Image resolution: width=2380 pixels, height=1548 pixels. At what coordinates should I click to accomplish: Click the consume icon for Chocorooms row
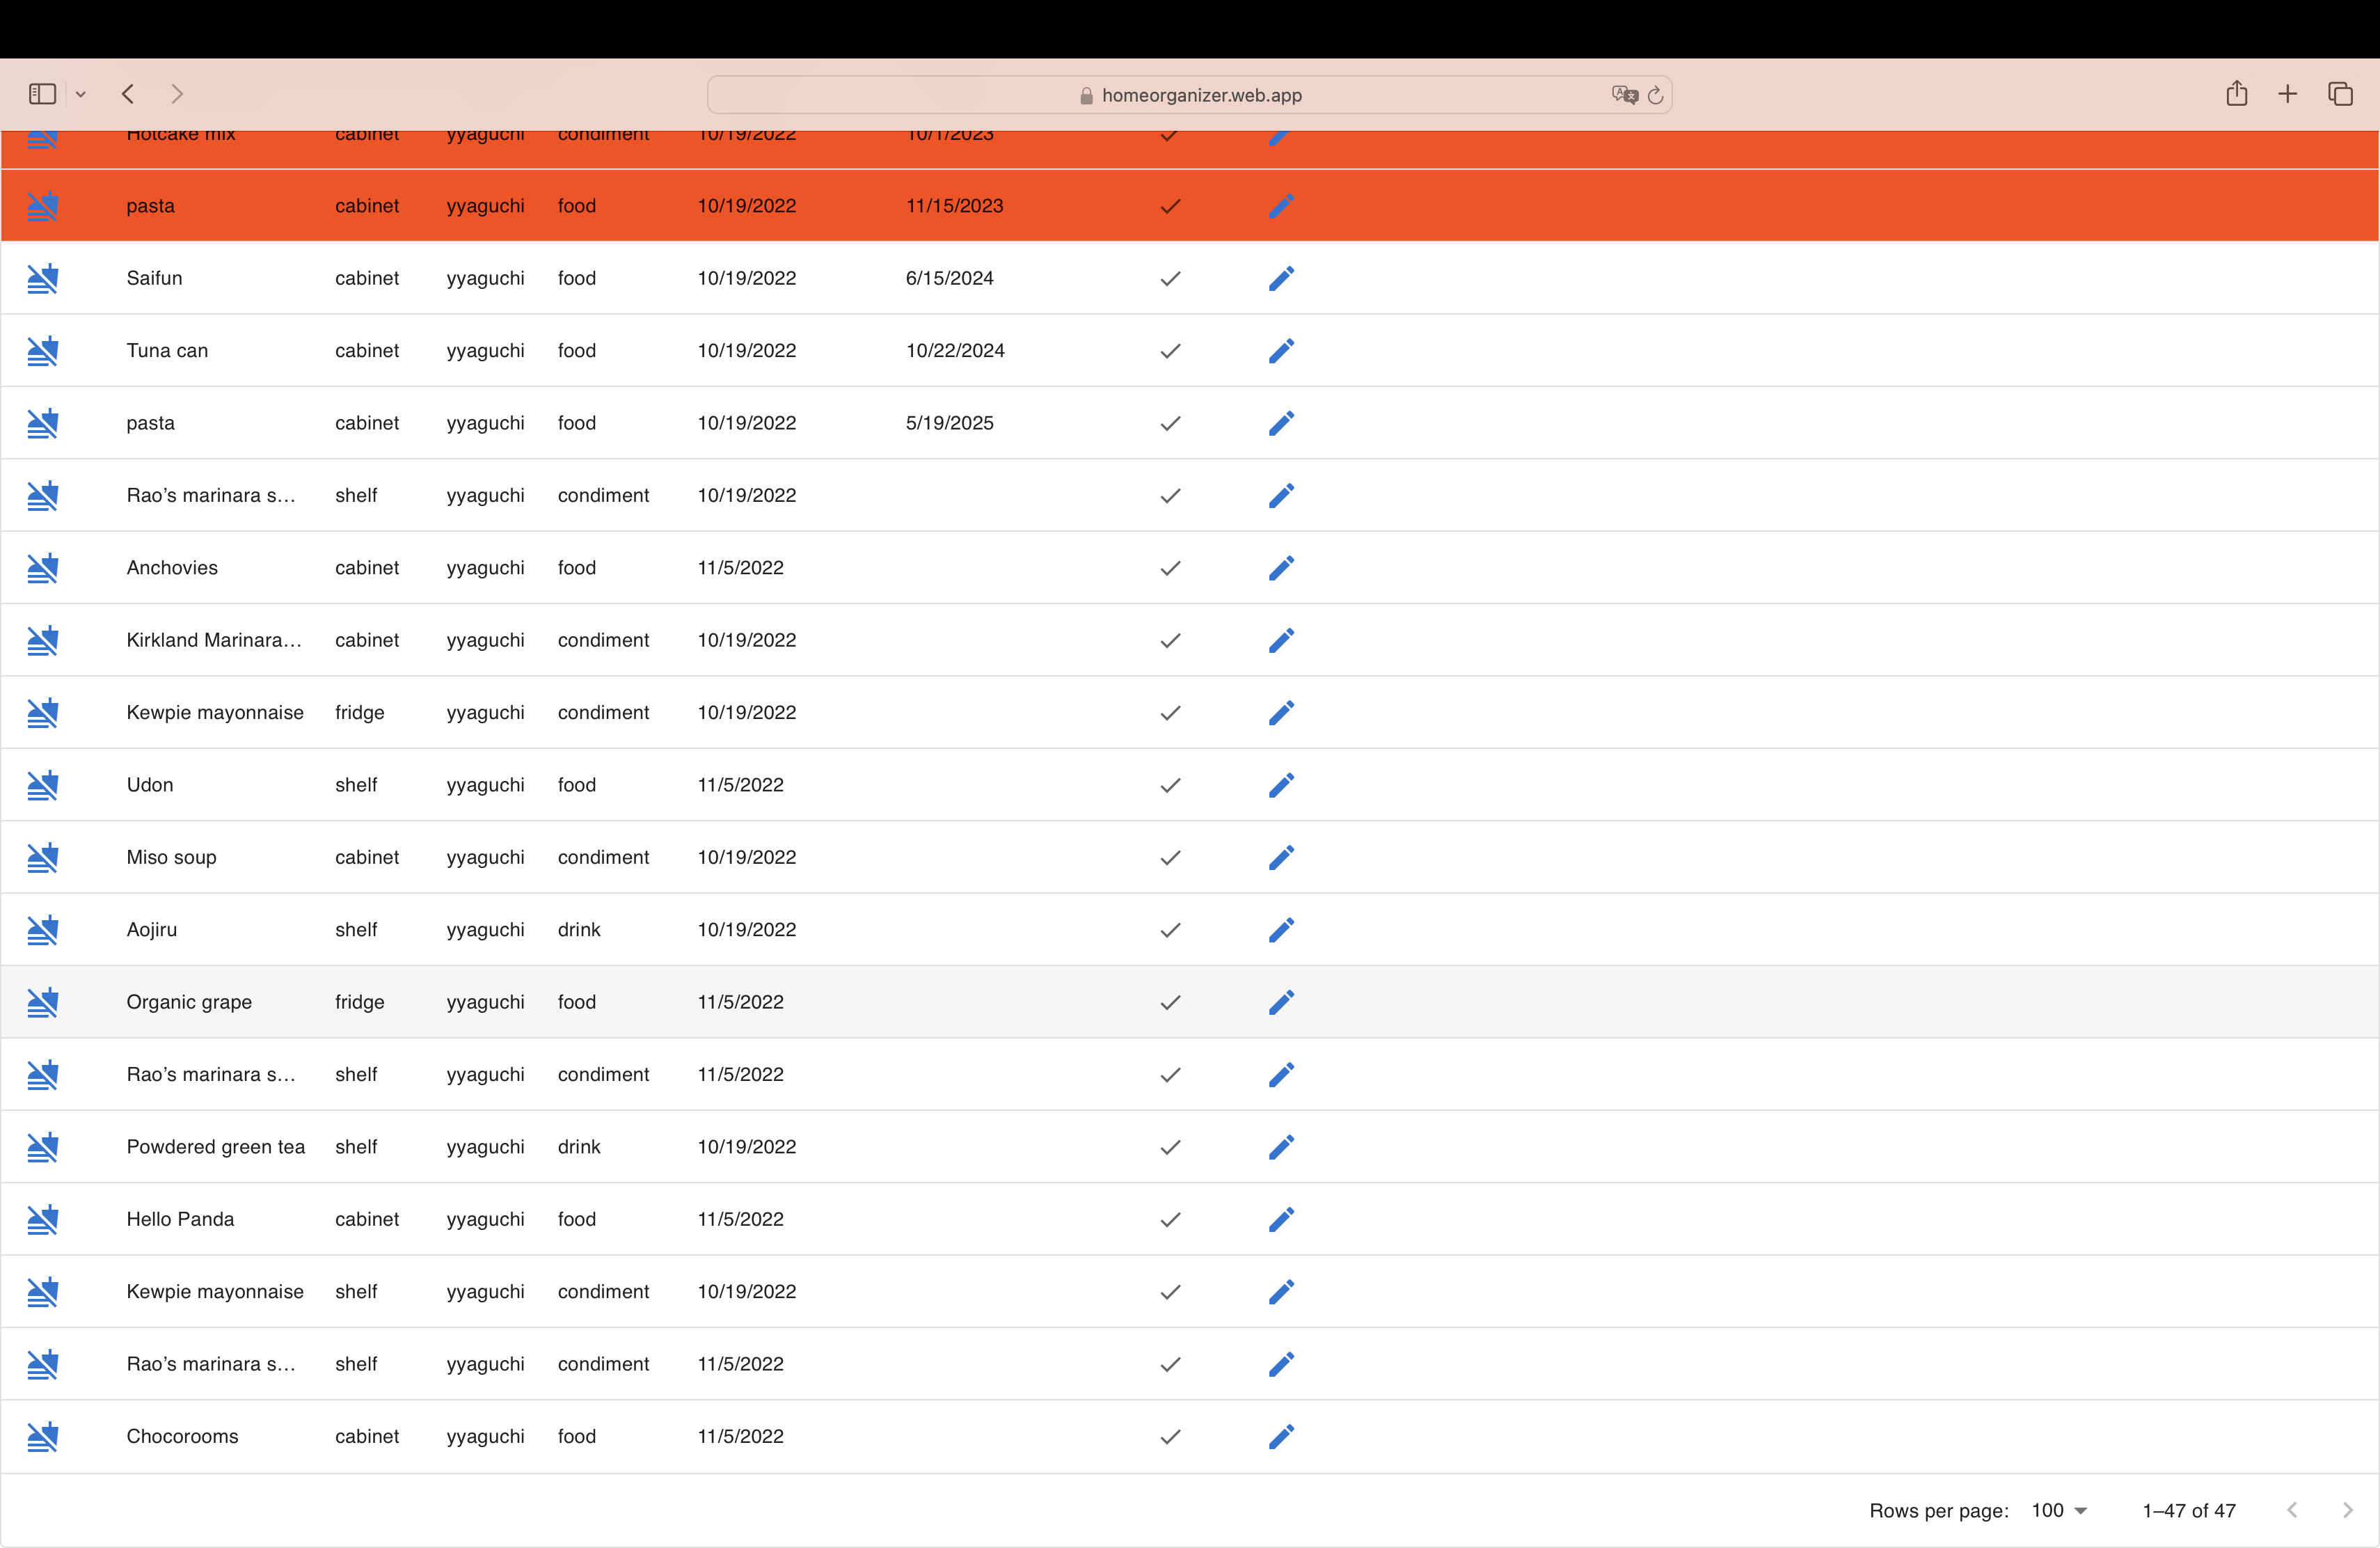coord(42,1436)
